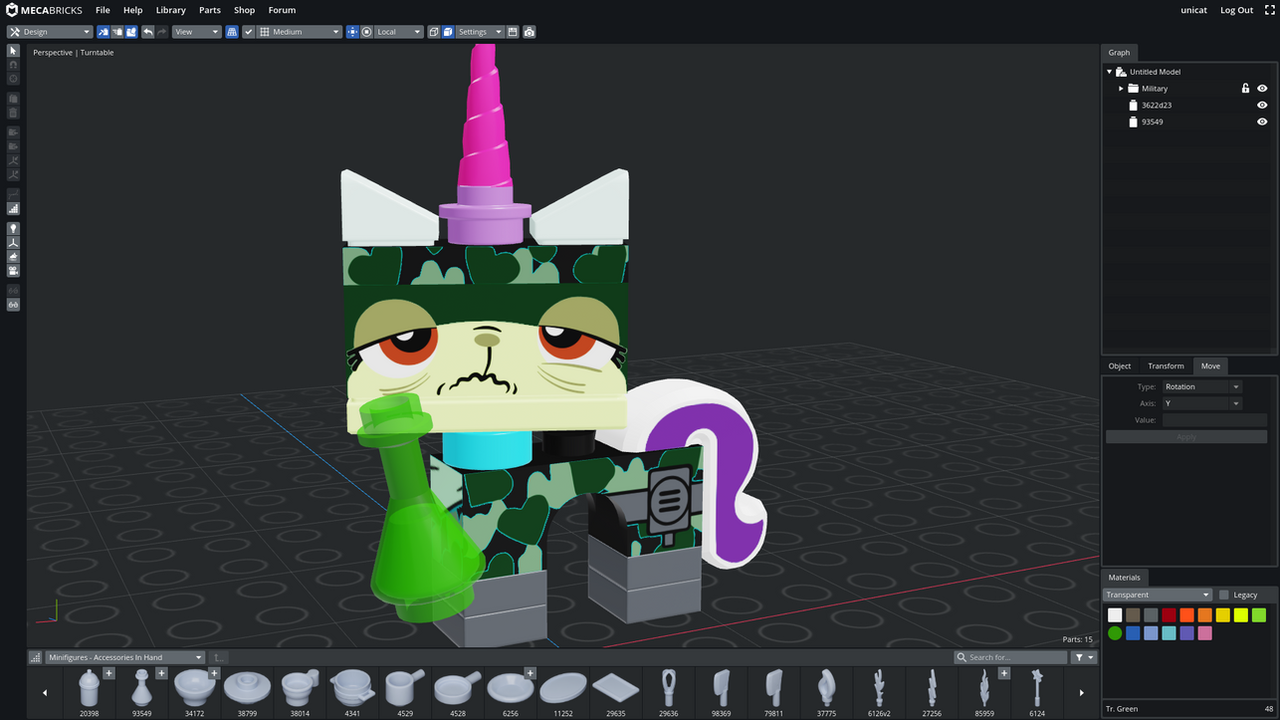Collapse the Untitled Model tree
Viewport: 1280px width, 720px height.
[x=1109, y=72]
